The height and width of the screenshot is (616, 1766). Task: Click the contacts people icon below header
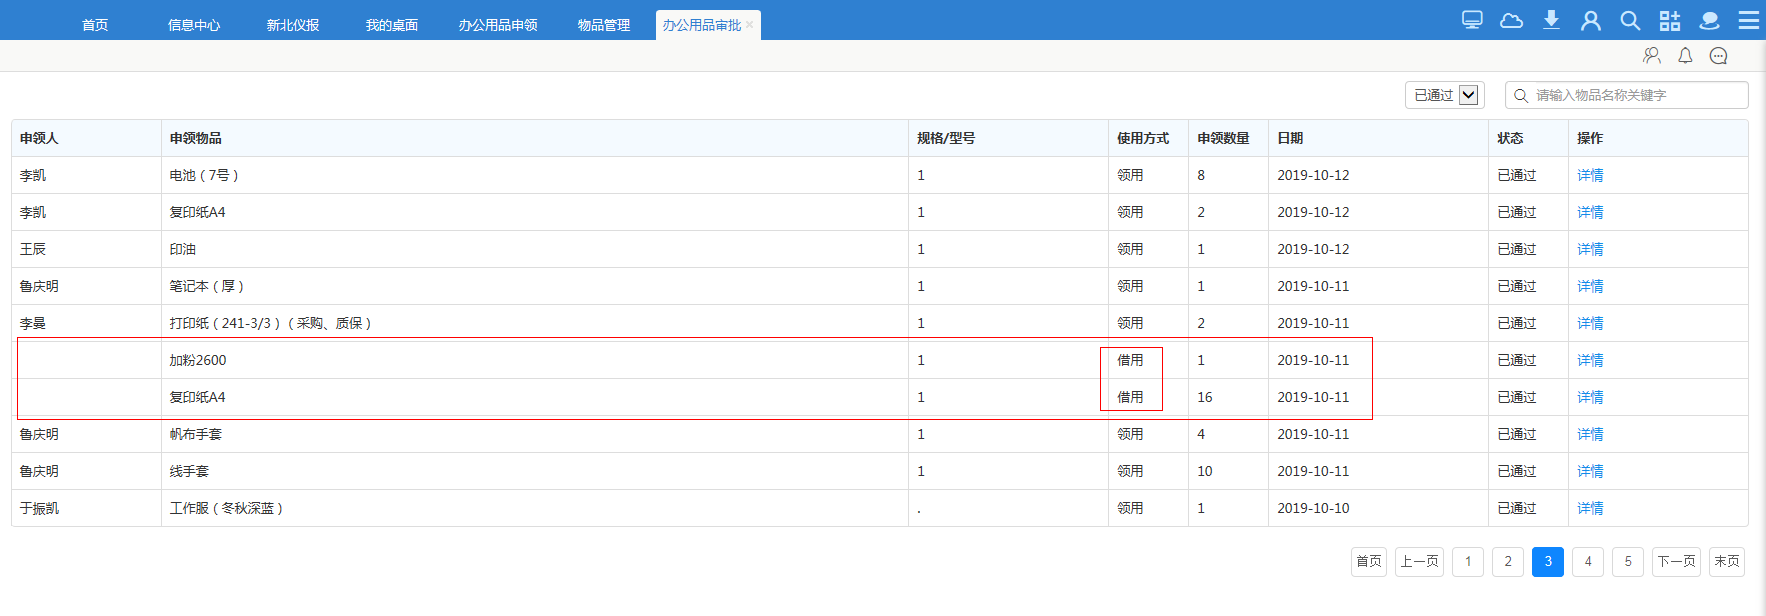point(1651,56)
